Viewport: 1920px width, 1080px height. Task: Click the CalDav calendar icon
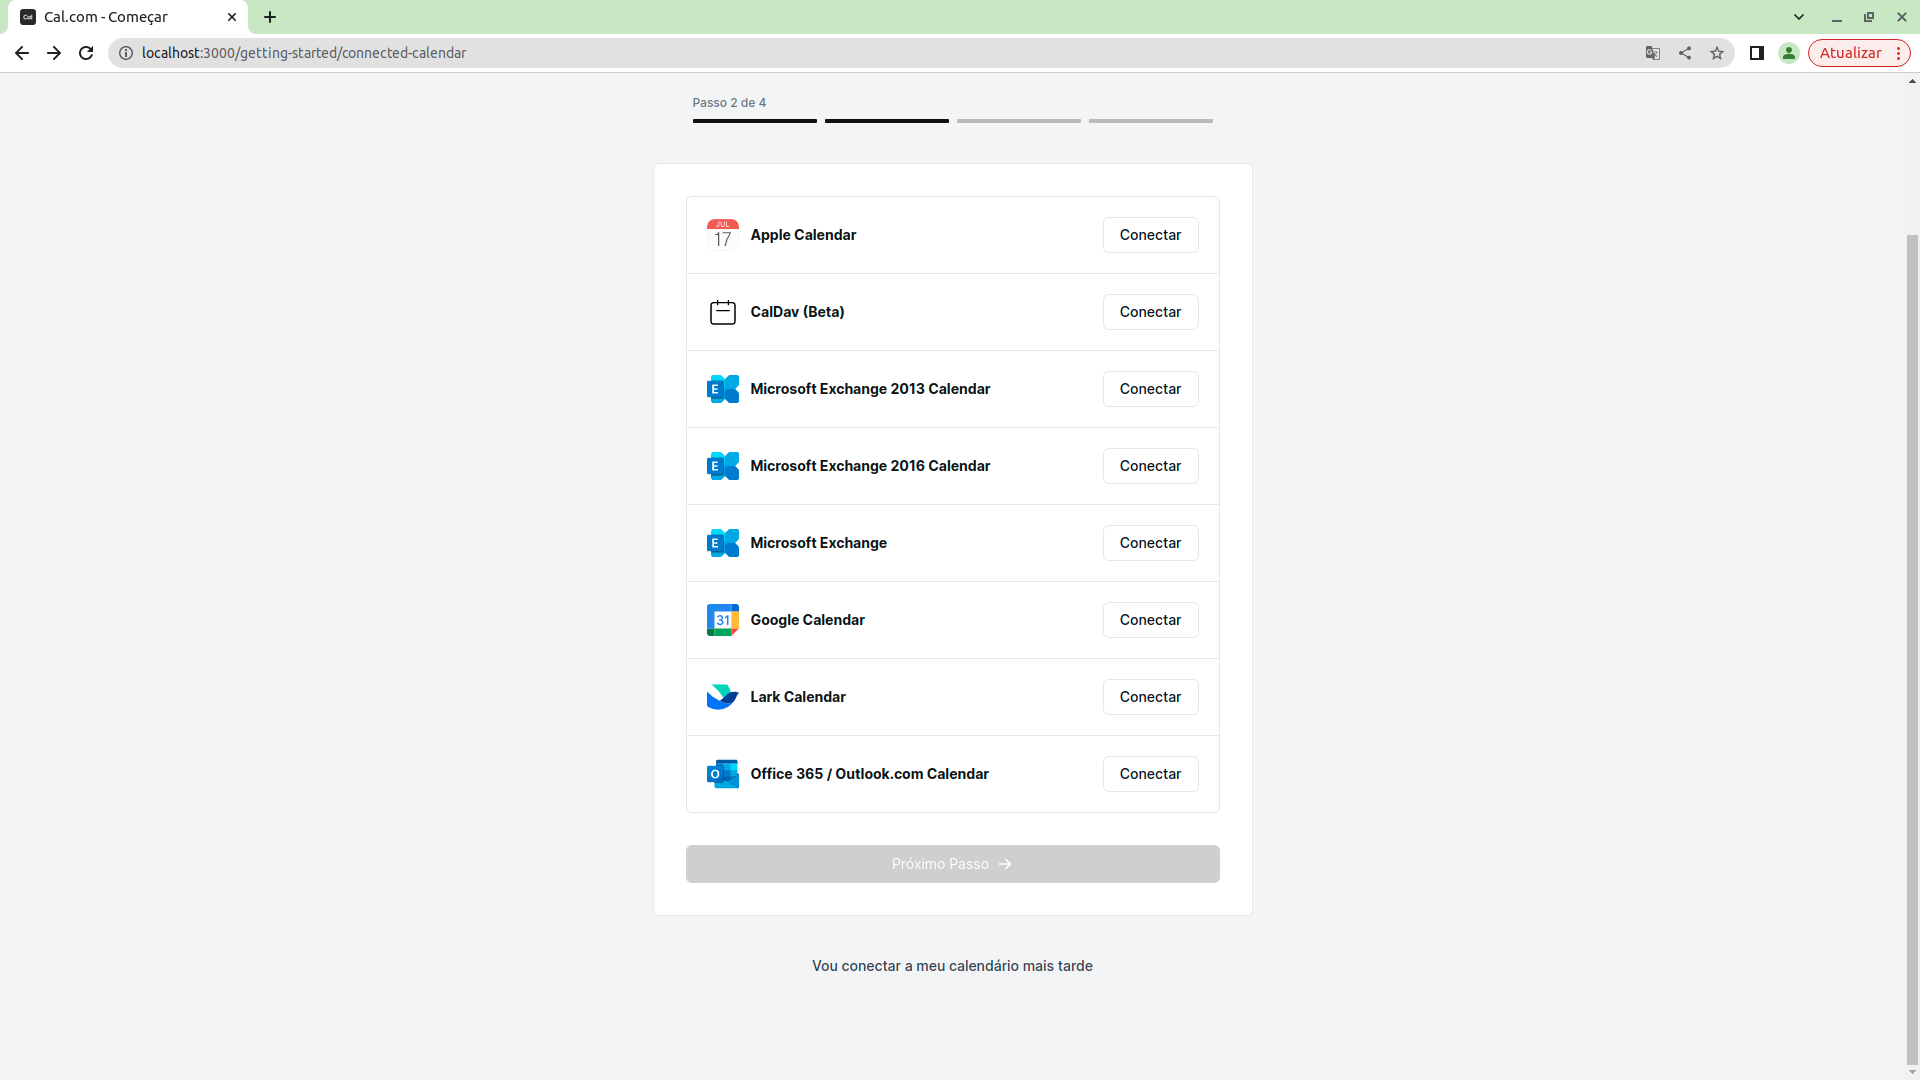[x=722, y=312]
